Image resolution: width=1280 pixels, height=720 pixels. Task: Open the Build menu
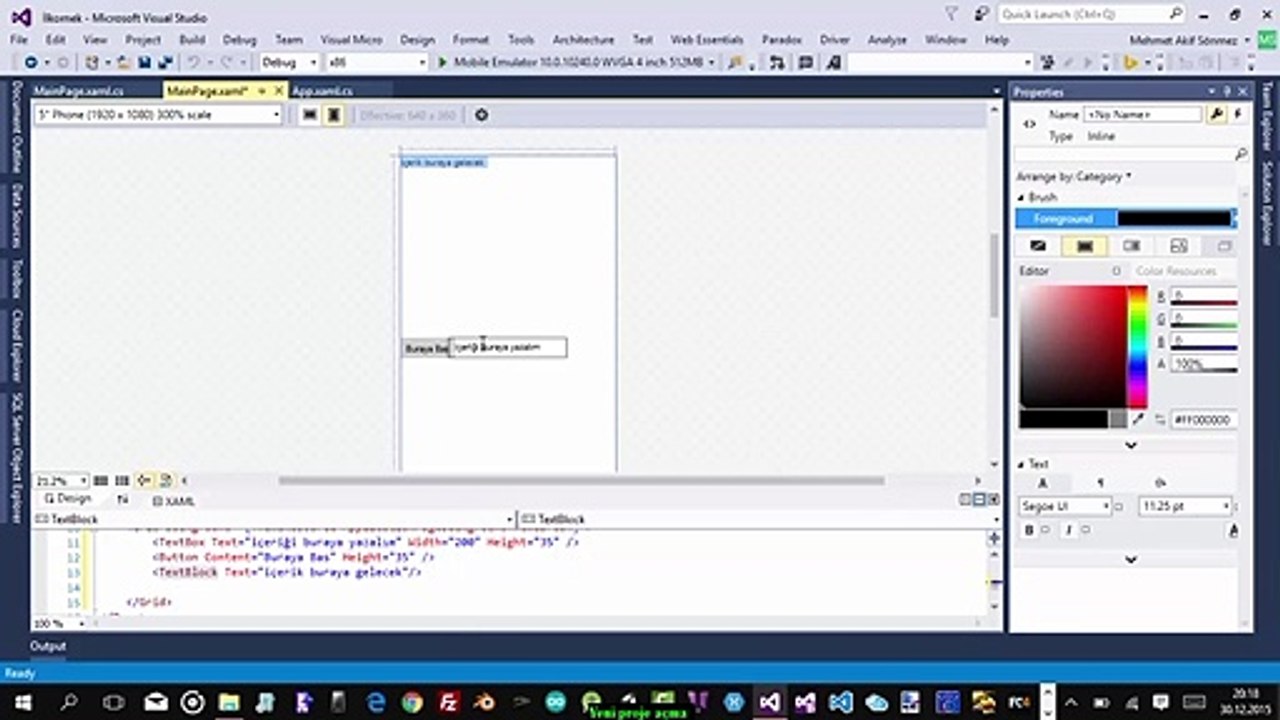[x=192, y=39]
